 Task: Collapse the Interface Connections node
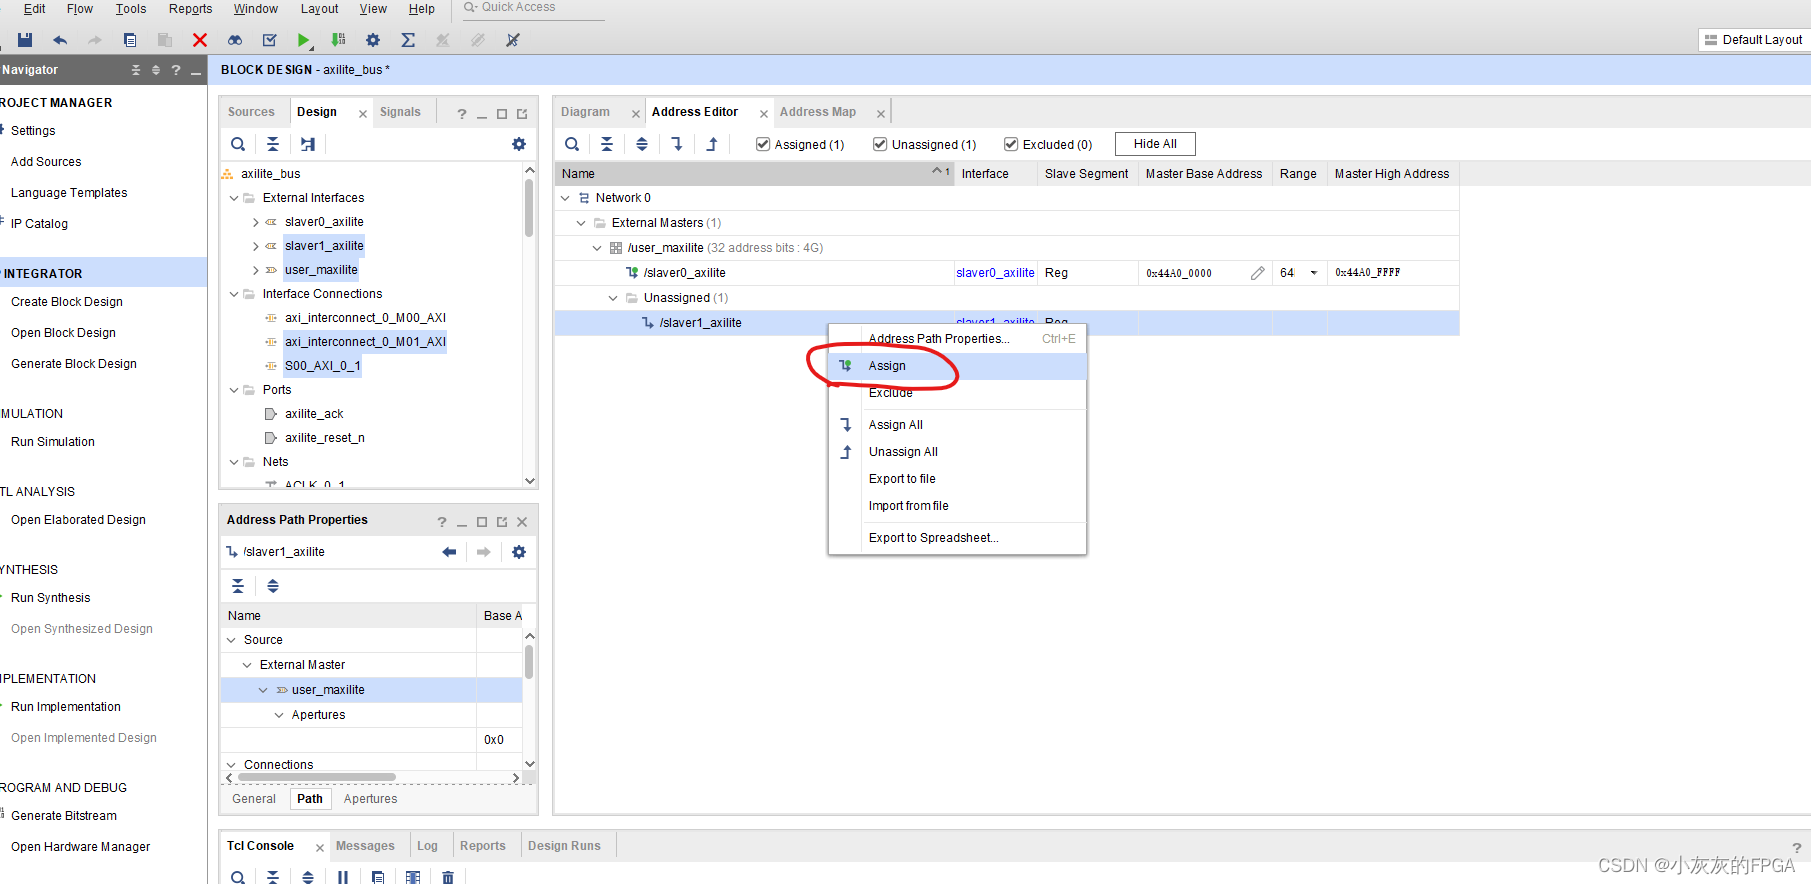(x=234, y=294)
